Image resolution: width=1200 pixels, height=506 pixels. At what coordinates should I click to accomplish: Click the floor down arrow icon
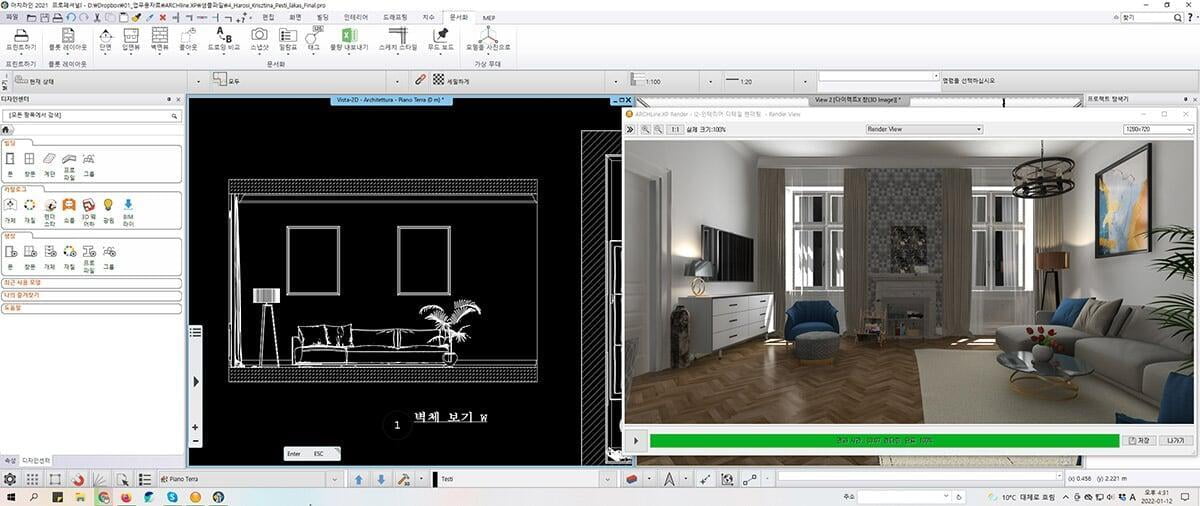(x=380, y=480)
